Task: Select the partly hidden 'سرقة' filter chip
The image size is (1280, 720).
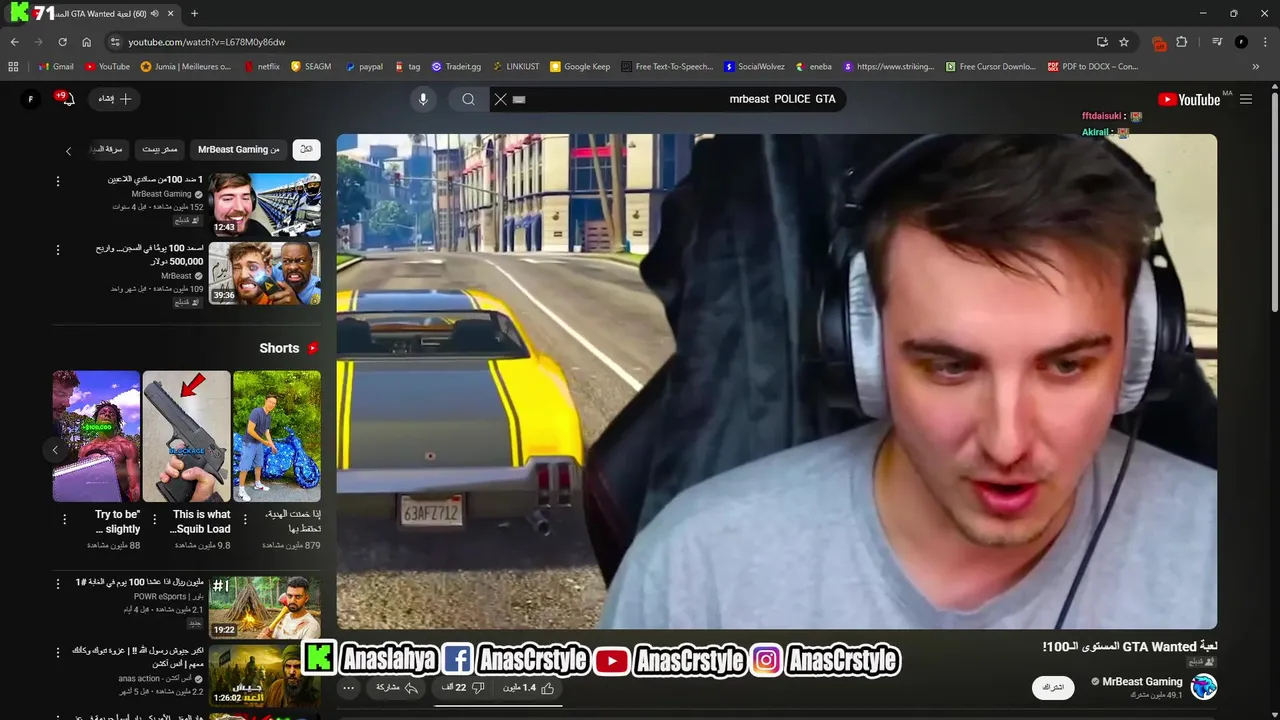Action: [x=107, y=149]
